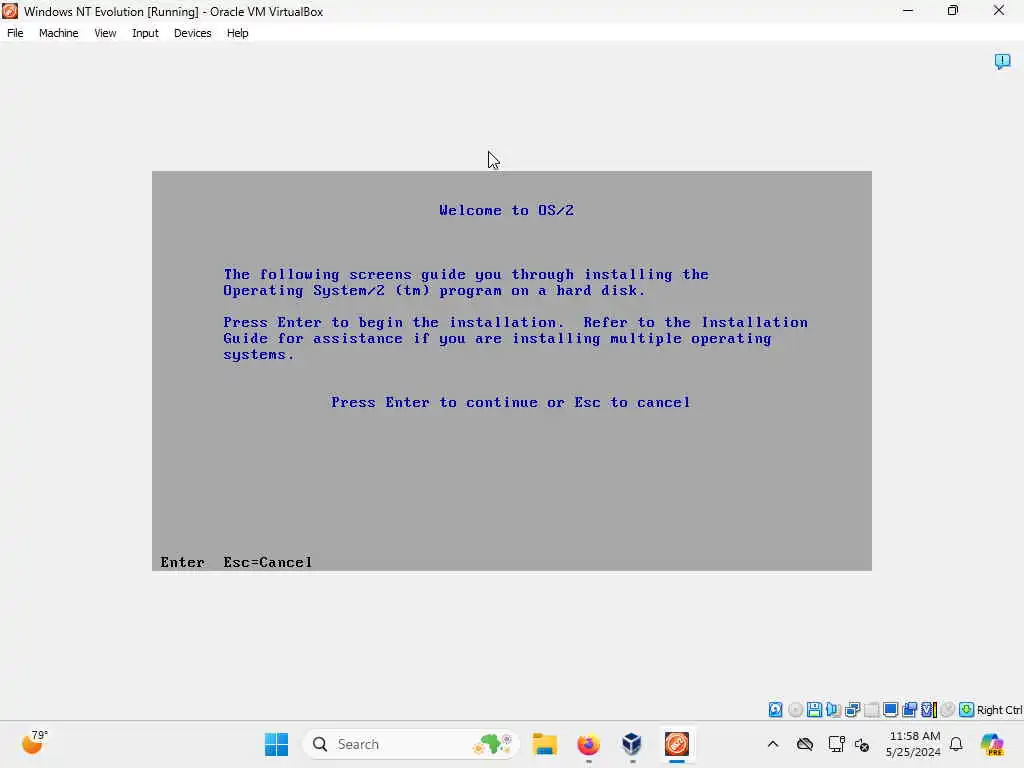Minimize the VirtualBox window
Image resolution: width=1024 pixels, height=768 pixels.
coord(908,11)
